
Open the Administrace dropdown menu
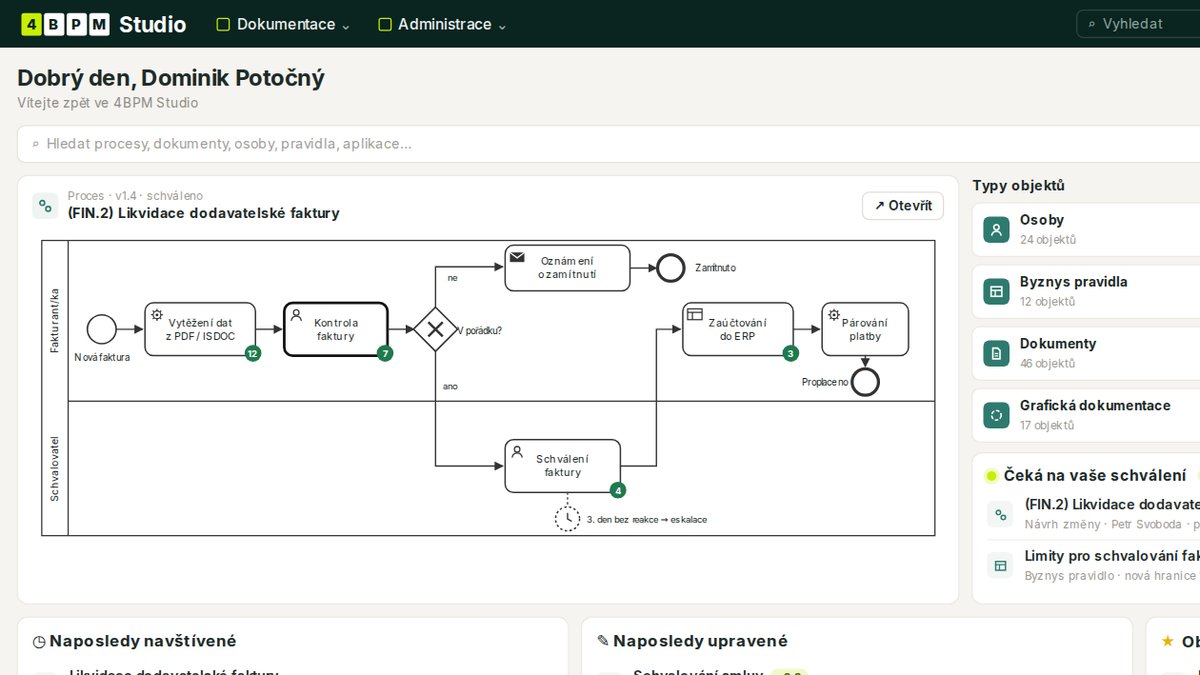click(443, 24)
